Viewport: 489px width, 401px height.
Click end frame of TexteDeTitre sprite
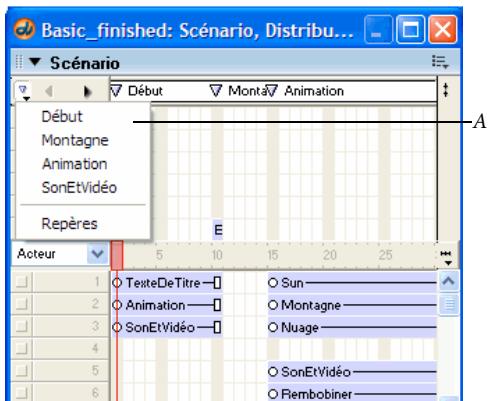click(x=217, y=283)
